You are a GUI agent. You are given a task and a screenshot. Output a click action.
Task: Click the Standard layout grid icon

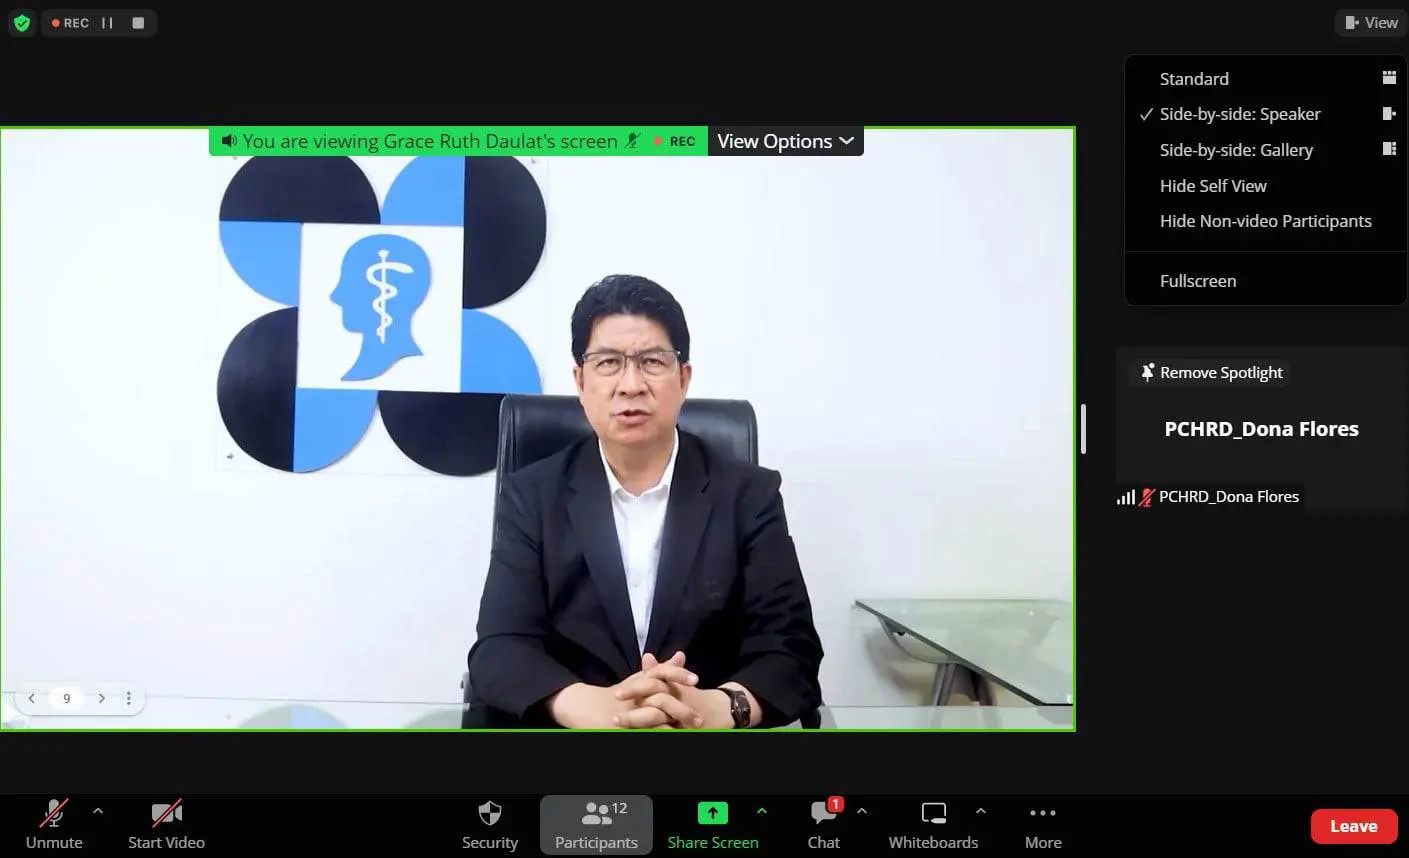coord(1389,77)
